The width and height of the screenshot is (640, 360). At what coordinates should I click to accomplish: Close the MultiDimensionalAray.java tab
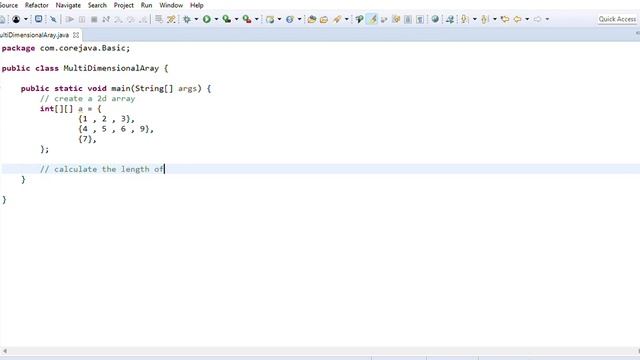point(76,35)
